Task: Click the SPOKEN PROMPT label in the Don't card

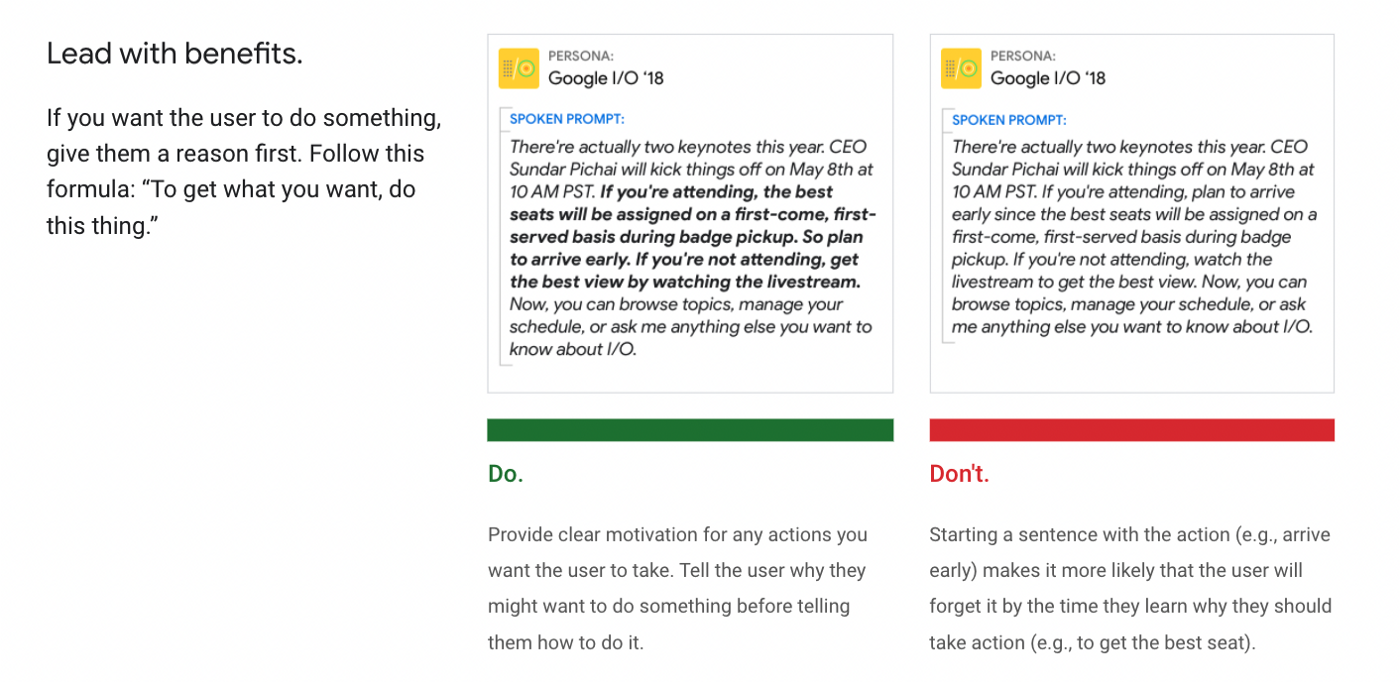Action: [x=1009, y=120]
